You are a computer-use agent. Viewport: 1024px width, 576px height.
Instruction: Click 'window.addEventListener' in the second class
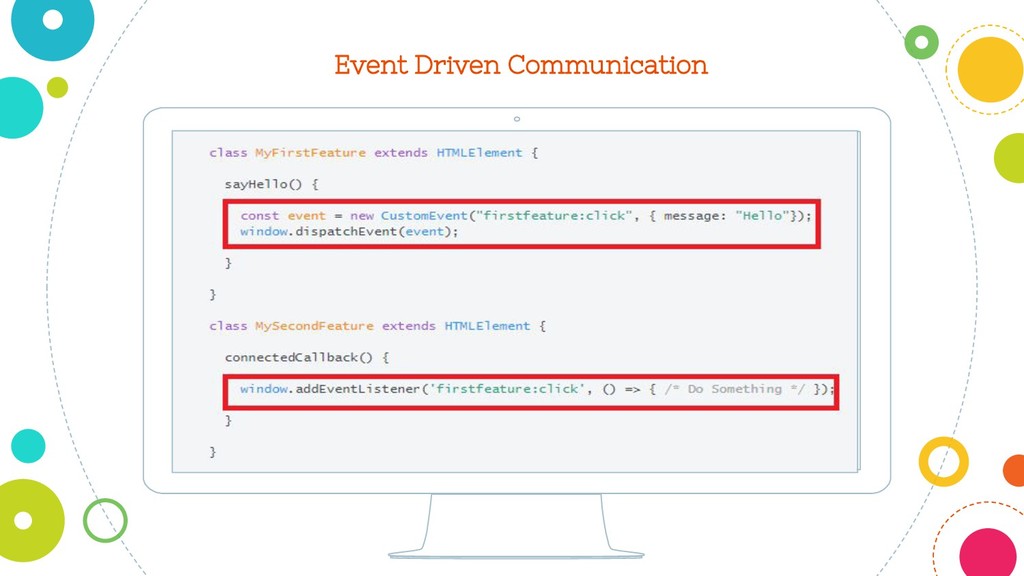pos(330,389)
